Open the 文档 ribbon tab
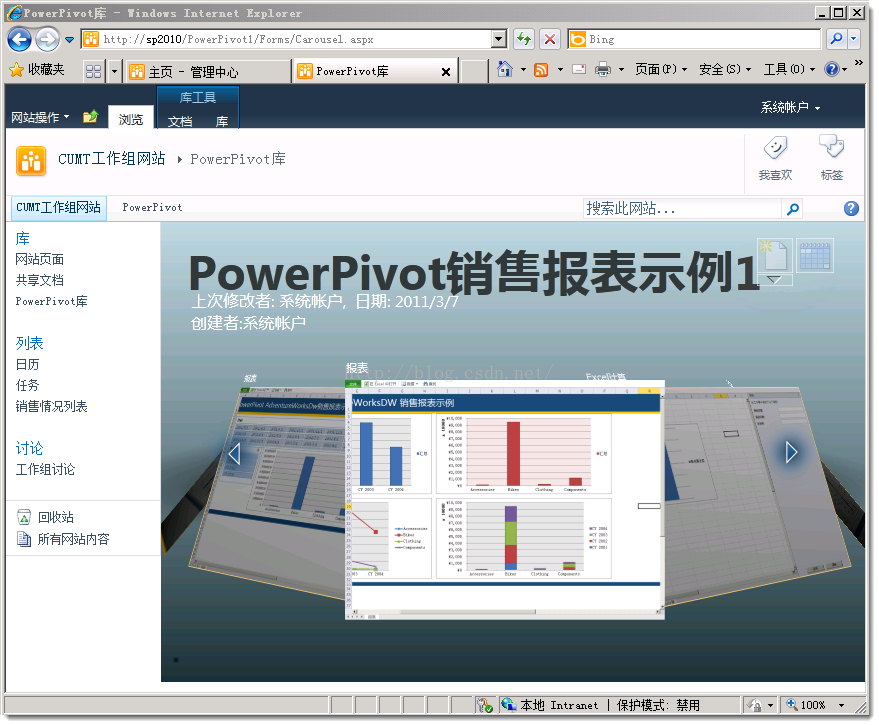This screenshot has height=725, width=879. click(x=180, y=121)
